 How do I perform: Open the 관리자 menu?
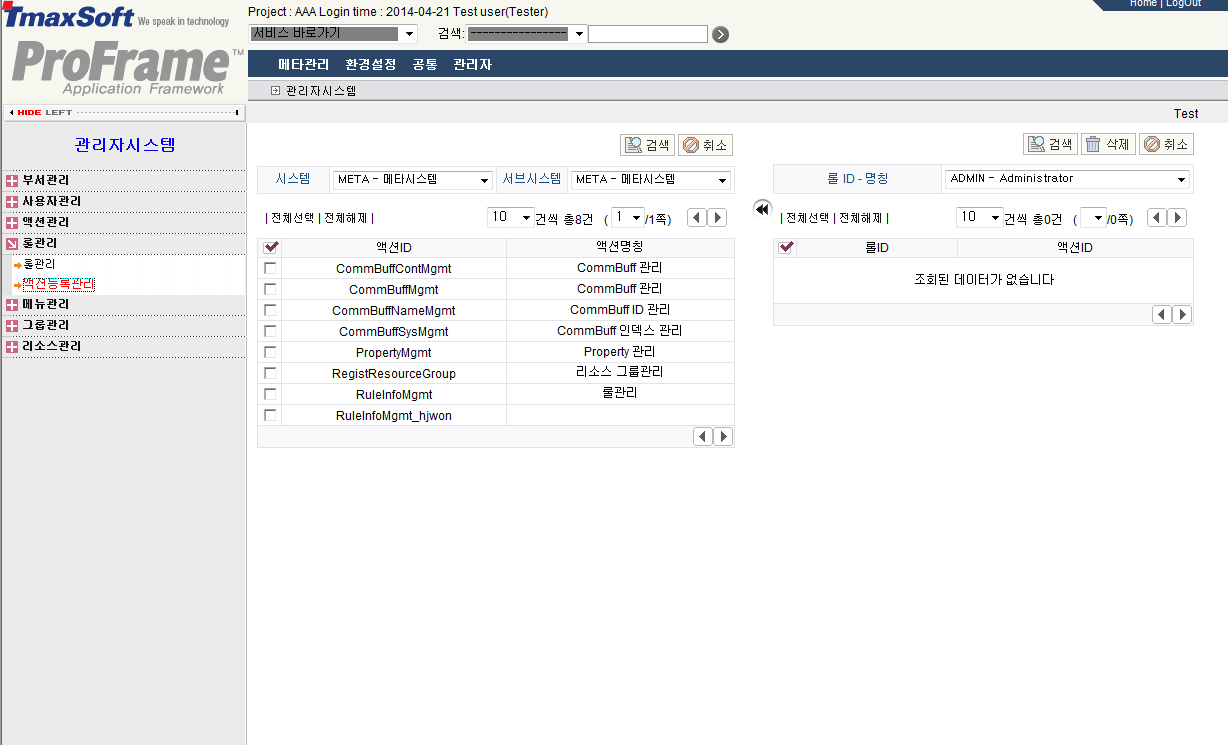point(471,62)
